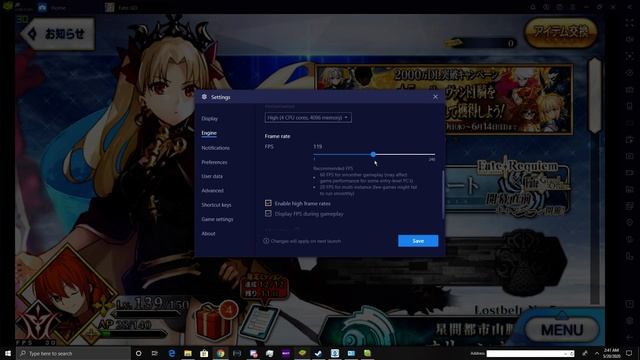Open Game settings section
Viewport: 640px width, 360px height.
(217, 219)
